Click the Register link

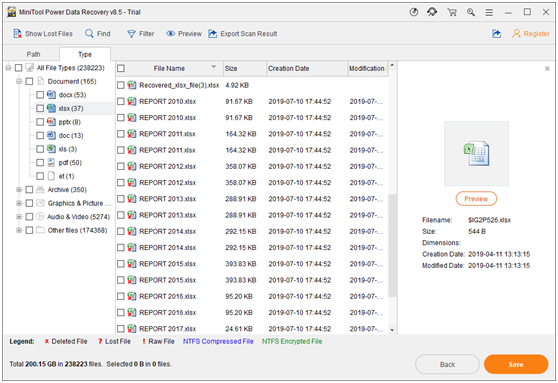coord(536,34)
